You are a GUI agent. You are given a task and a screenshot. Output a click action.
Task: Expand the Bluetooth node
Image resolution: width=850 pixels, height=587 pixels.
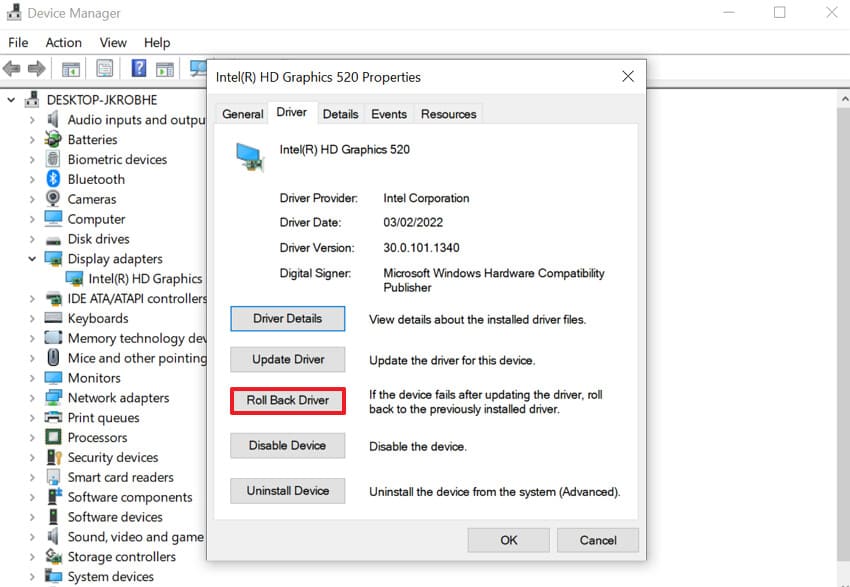32,179
